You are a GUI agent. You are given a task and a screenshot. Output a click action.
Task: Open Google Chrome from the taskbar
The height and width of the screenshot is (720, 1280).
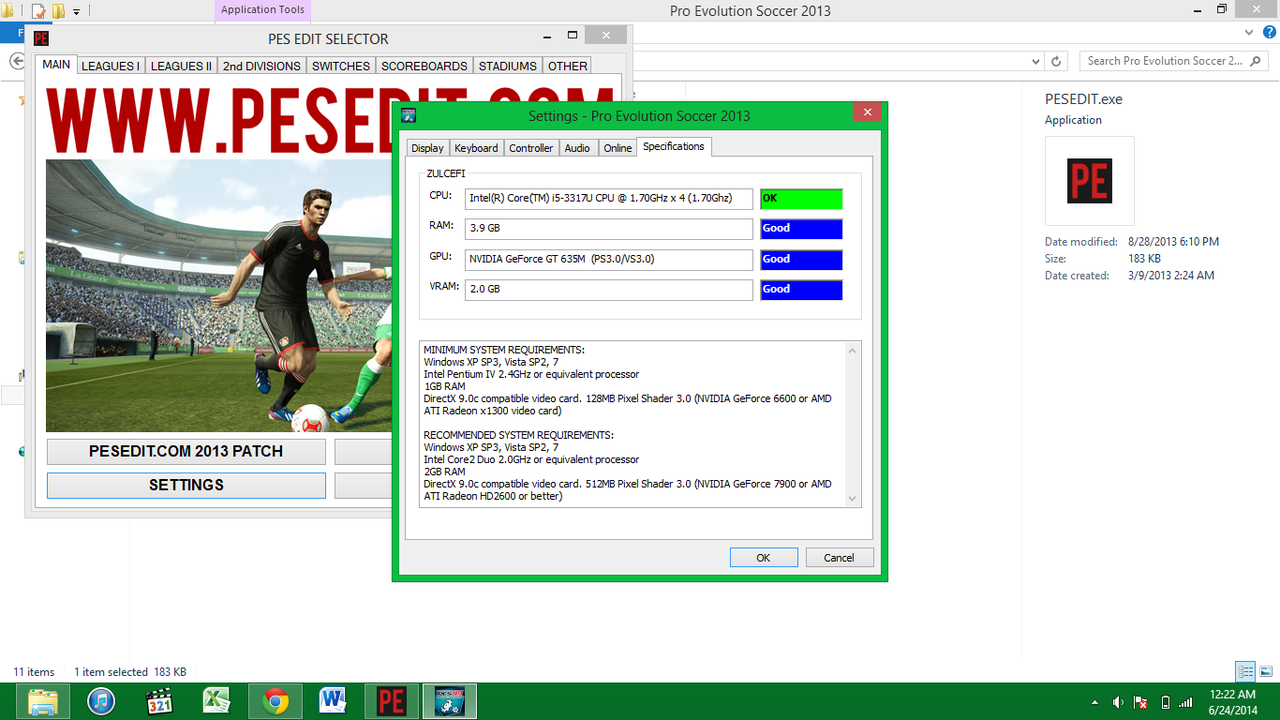[276, 701]
